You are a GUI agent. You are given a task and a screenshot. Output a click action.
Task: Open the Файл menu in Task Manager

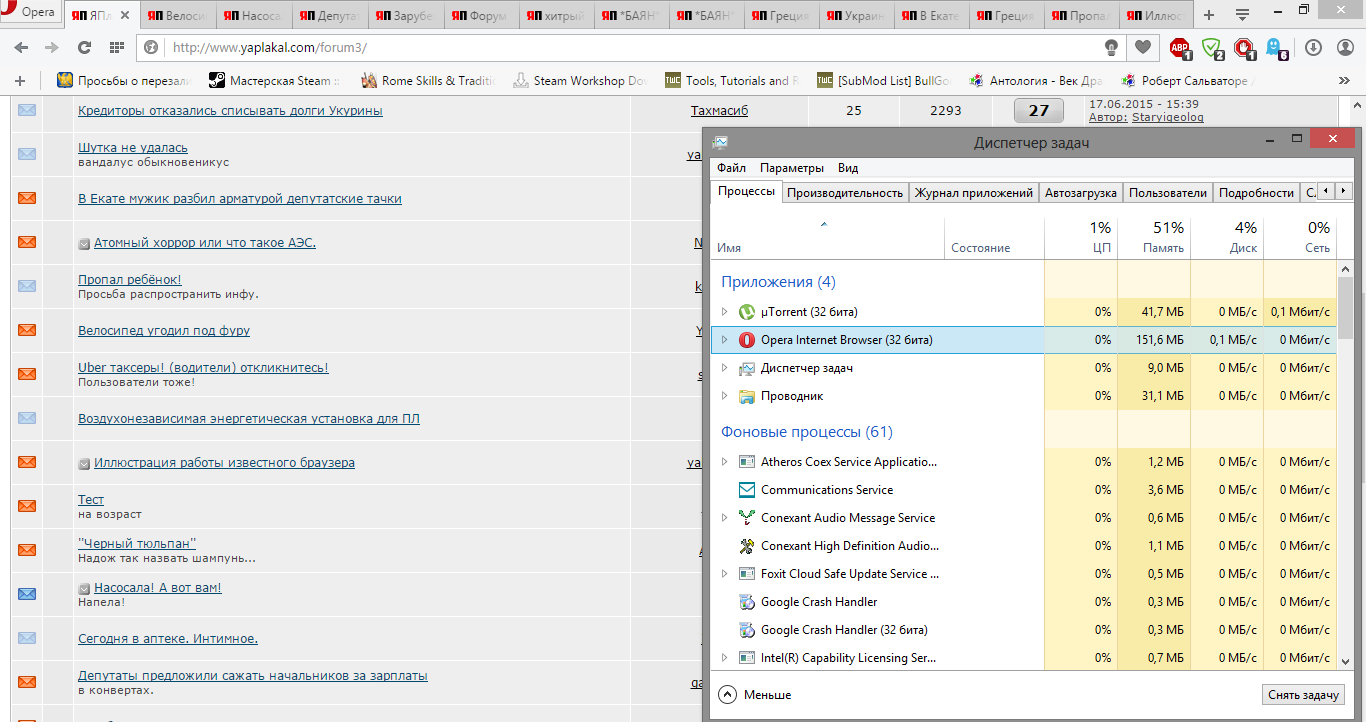[731, 168]
